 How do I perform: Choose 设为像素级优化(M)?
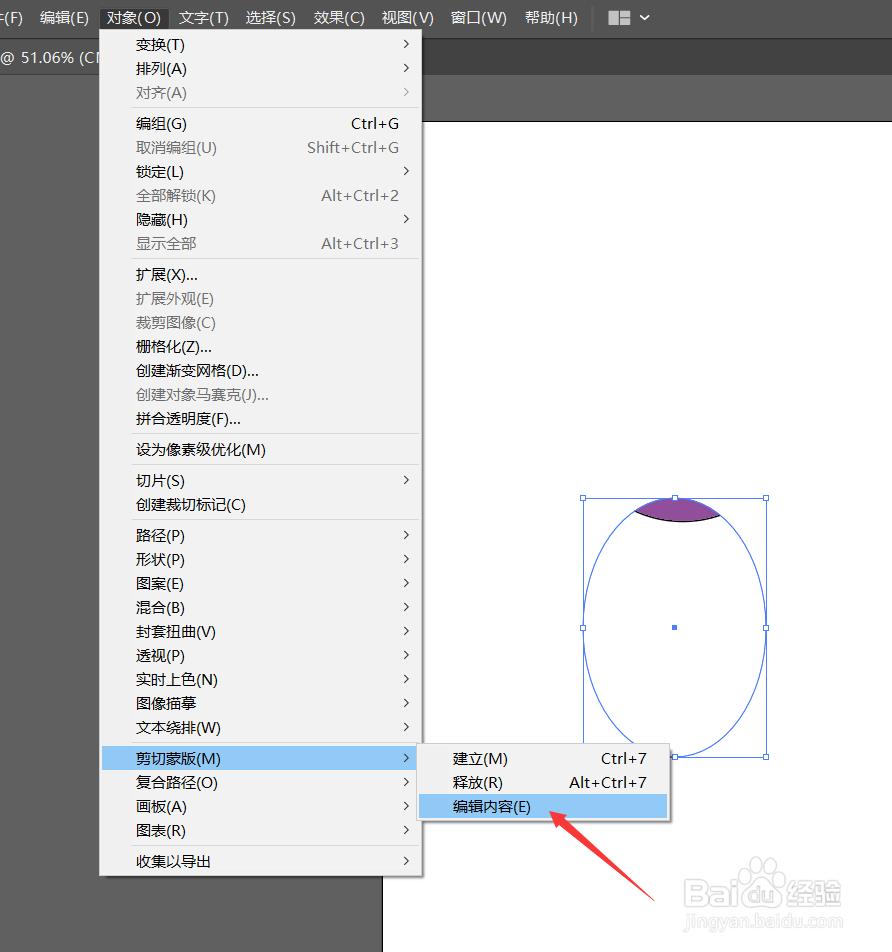pos(260,450)
